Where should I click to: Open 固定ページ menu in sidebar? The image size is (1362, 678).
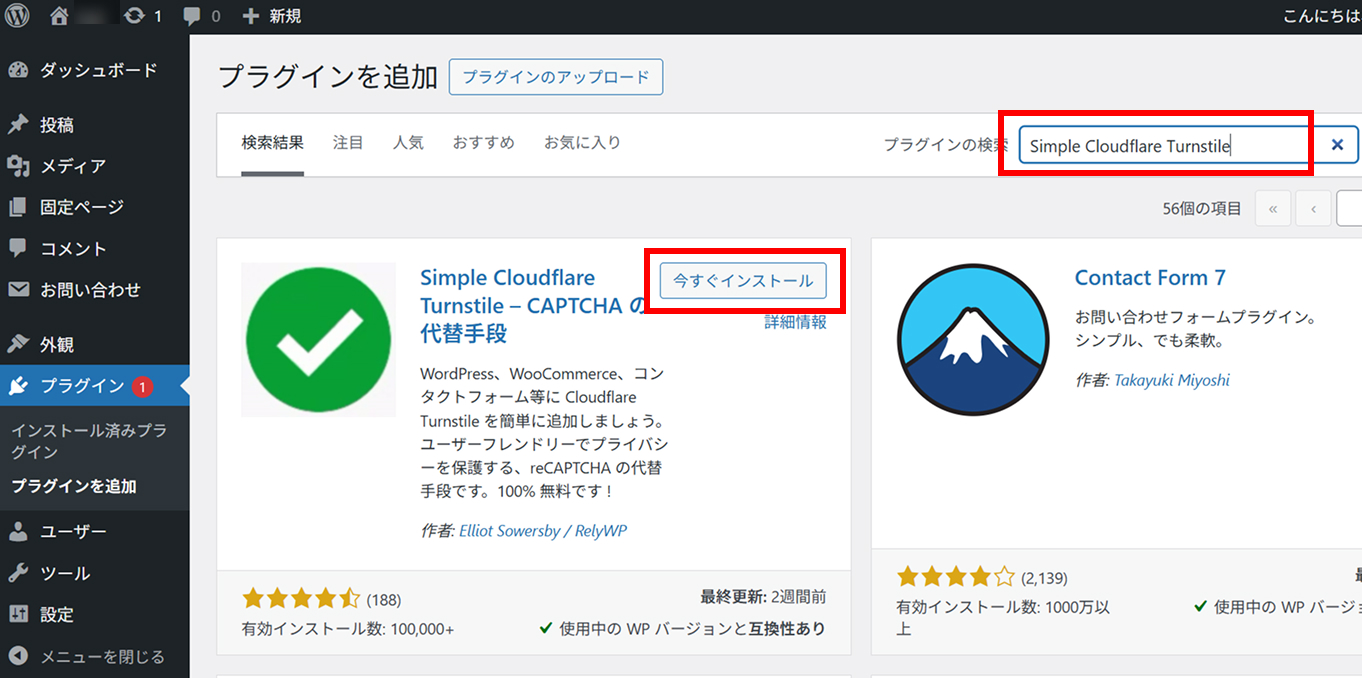pyautogui.click(x=95, y=207)
